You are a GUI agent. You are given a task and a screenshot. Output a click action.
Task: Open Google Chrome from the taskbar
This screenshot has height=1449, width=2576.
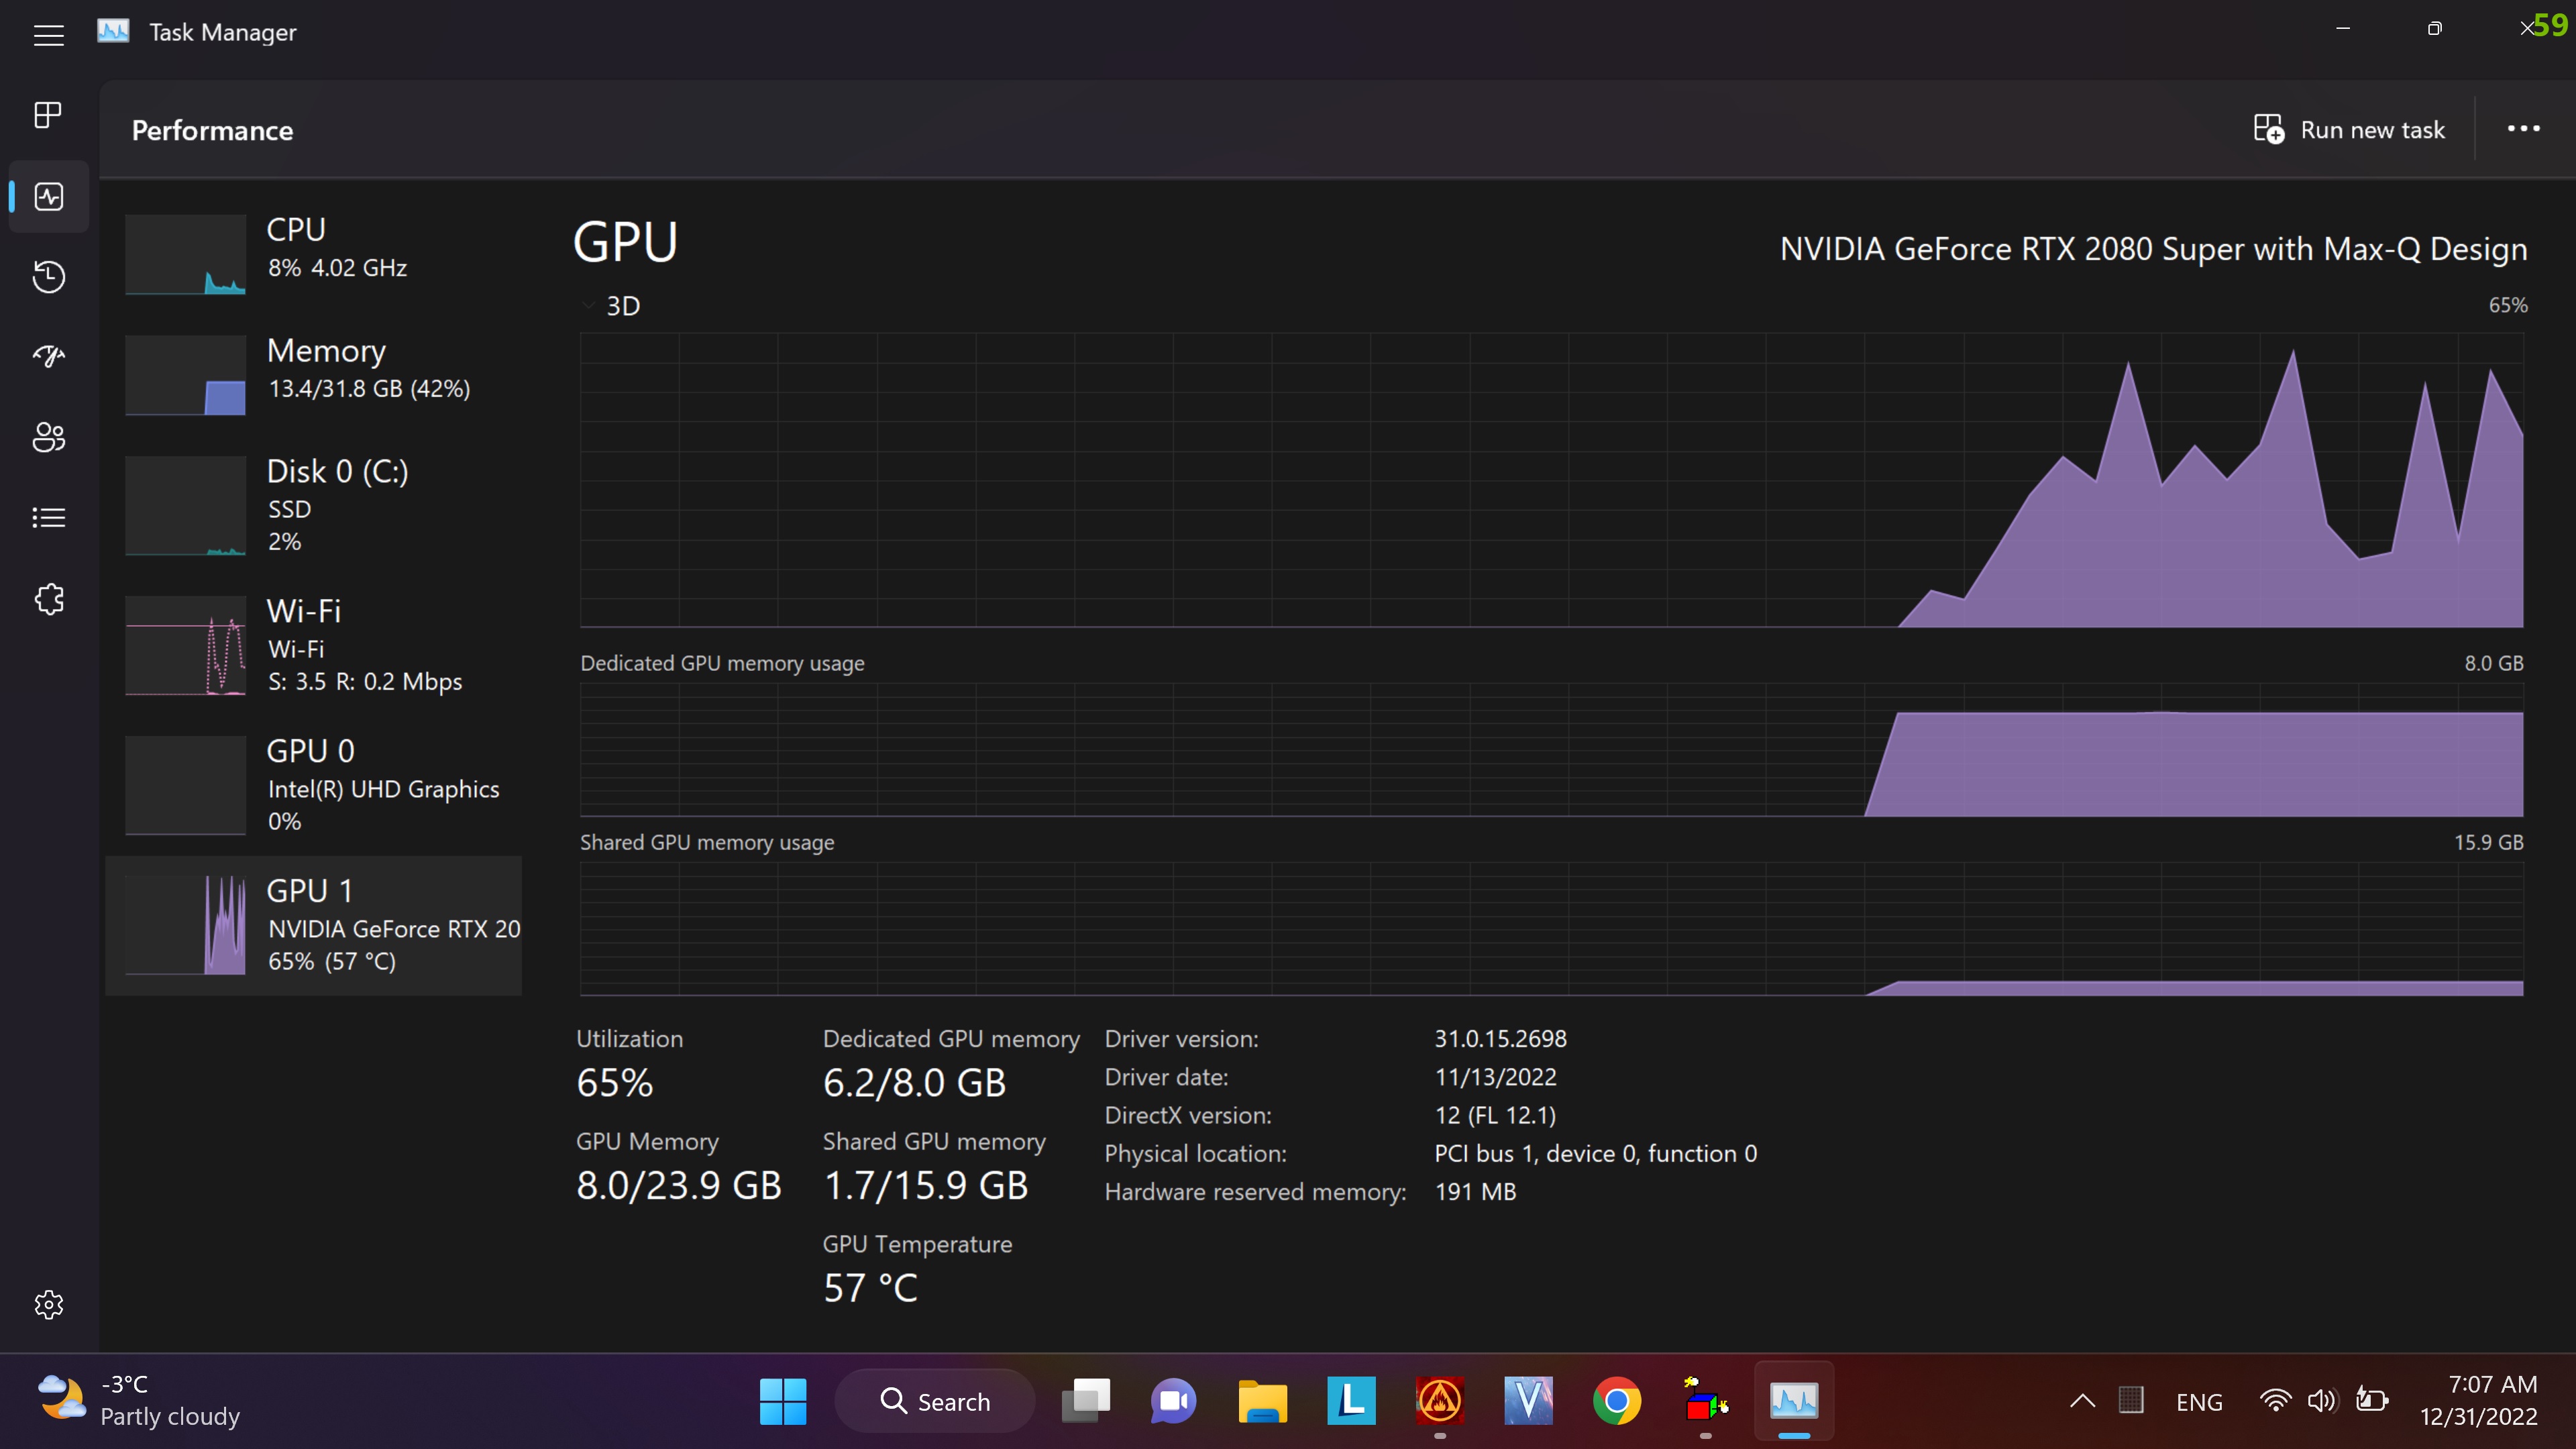click(1616, 1401)
